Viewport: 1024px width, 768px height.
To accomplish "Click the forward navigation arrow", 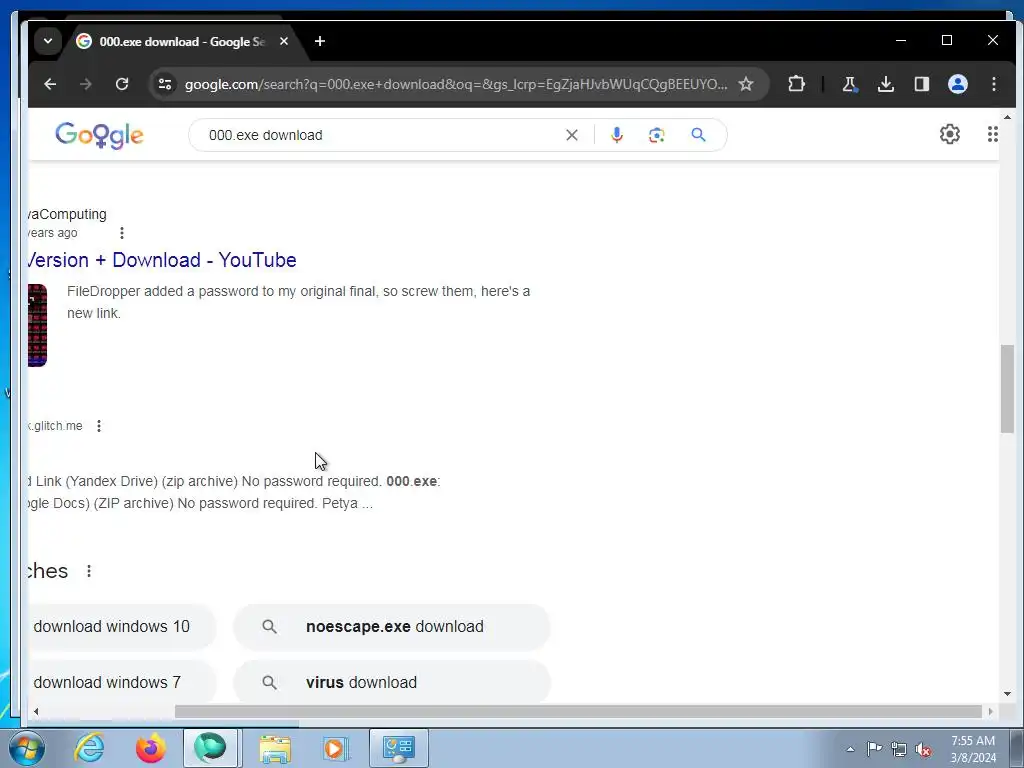I will tap(86, 84).
